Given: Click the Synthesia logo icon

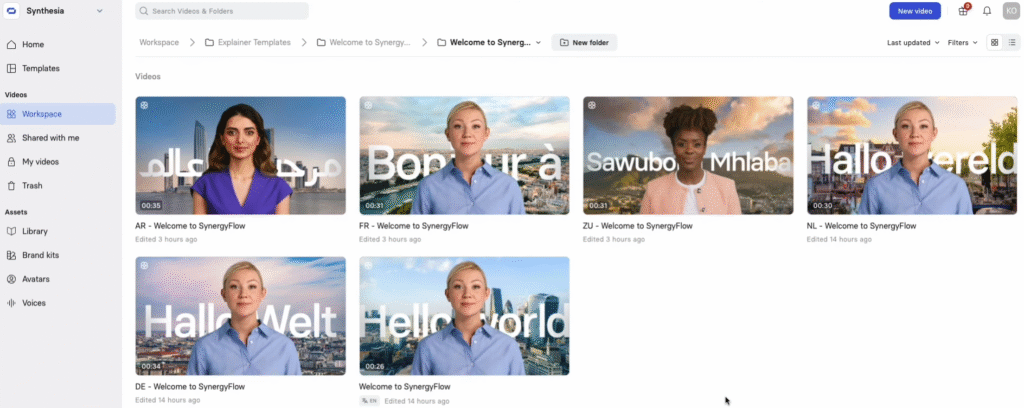Looking at the screenshot, I should click(12, 10).
